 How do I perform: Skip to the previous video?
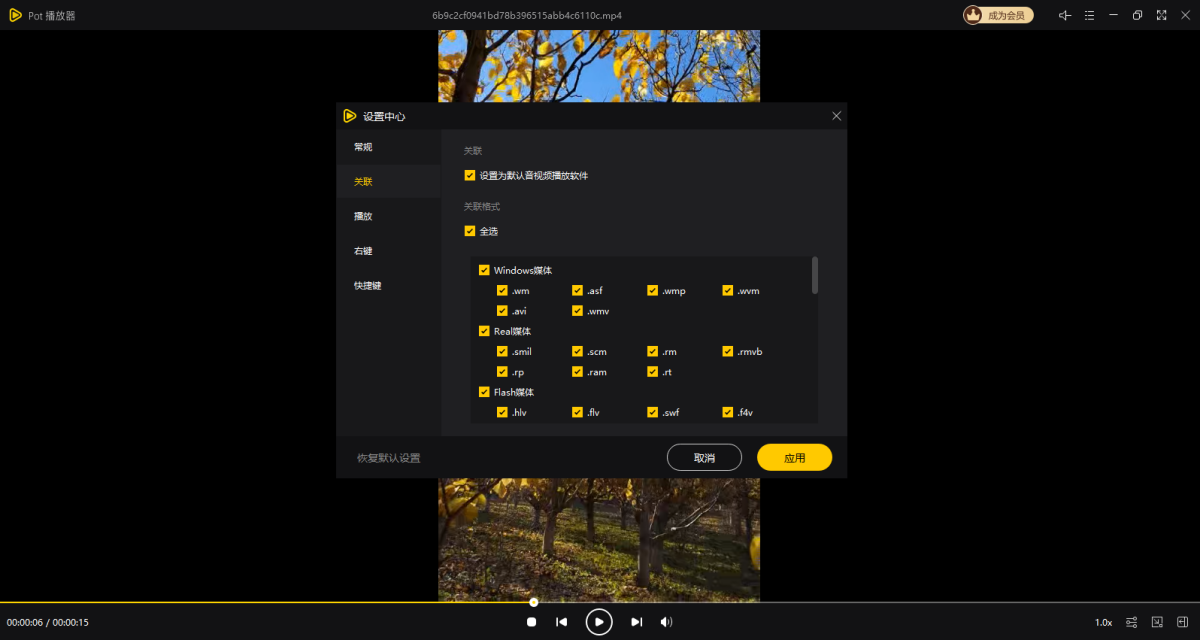[x=562, y=622]
